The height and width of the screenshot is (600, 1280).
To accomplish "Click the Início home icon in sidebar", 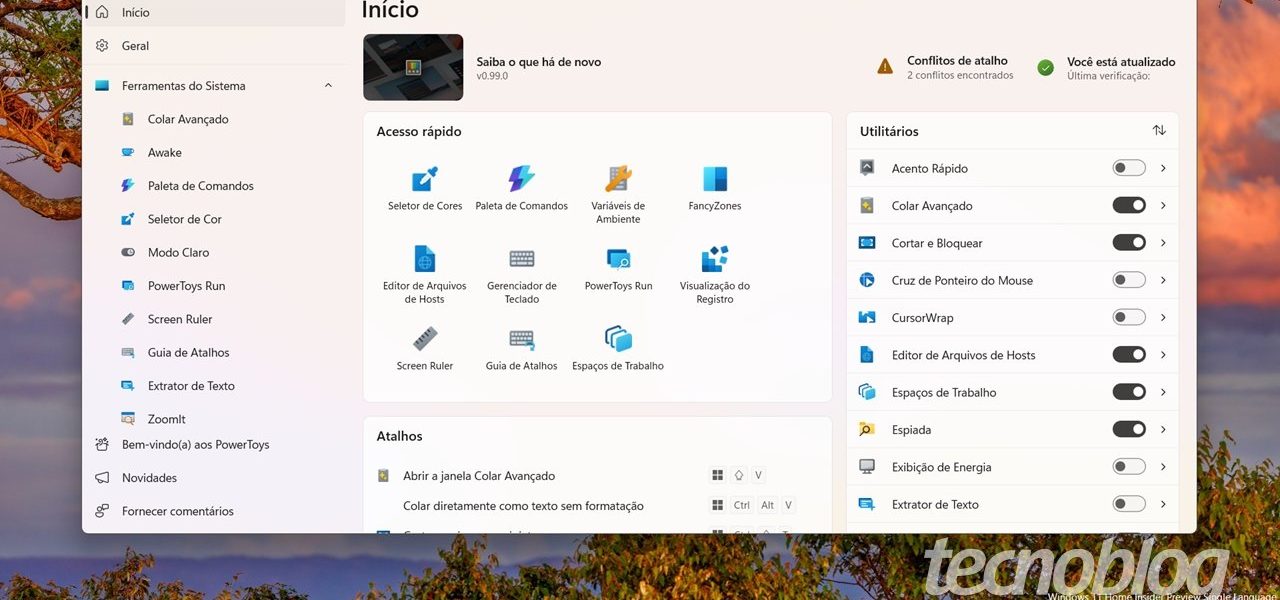I will pos(102,12).
